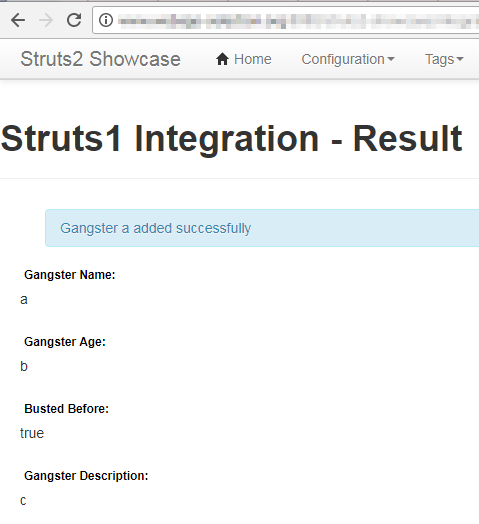Click the browser forward arrow
This screenshot has height=524, width=479.
tap(46, 20)
